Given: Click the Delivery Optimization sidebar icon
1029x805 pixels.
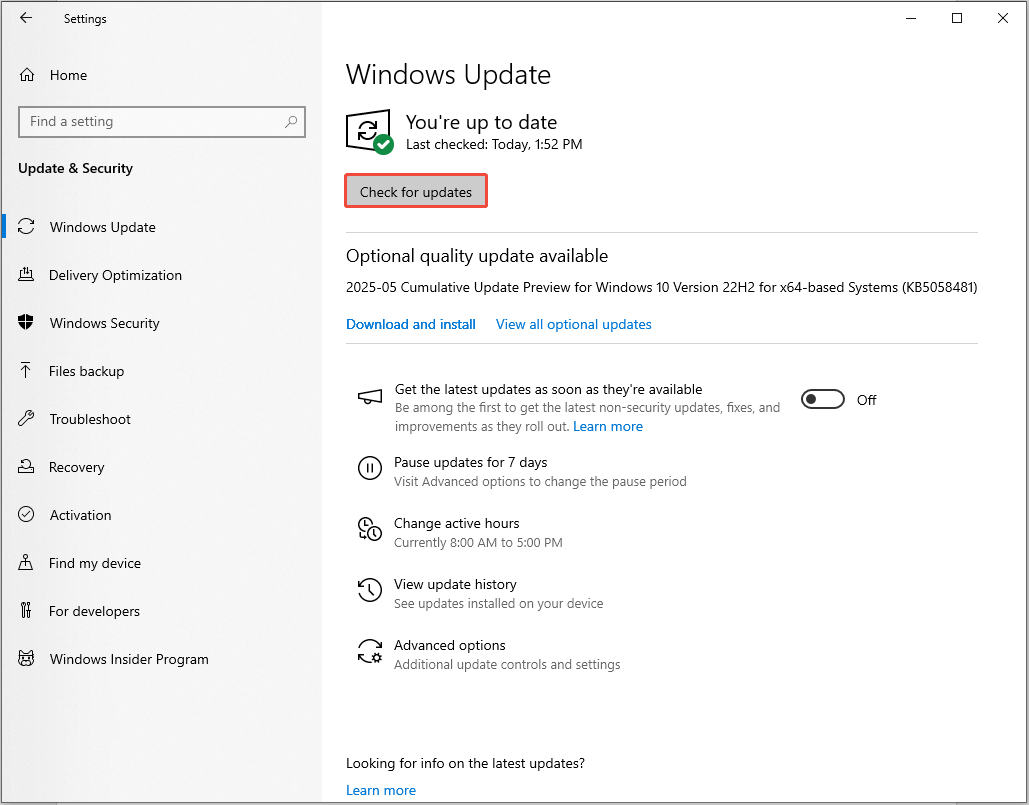Looking at the screenshot, I should point(27,275).
